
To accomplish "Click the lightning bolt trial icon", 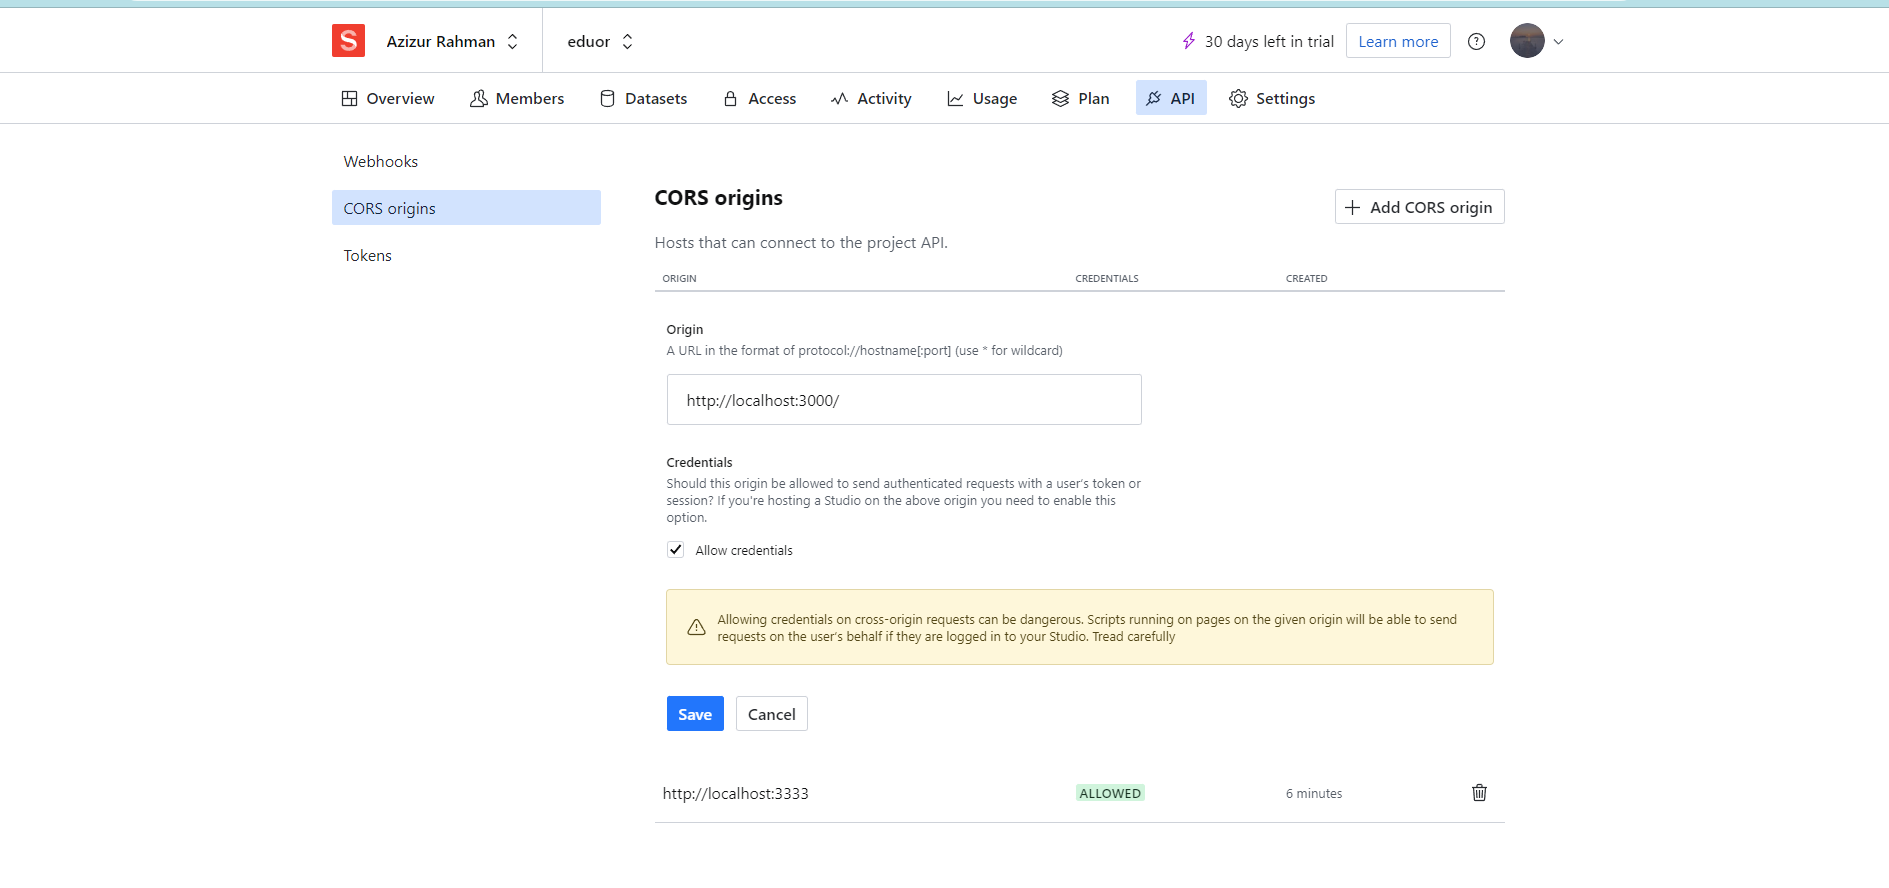I will tap(1188, 41).
